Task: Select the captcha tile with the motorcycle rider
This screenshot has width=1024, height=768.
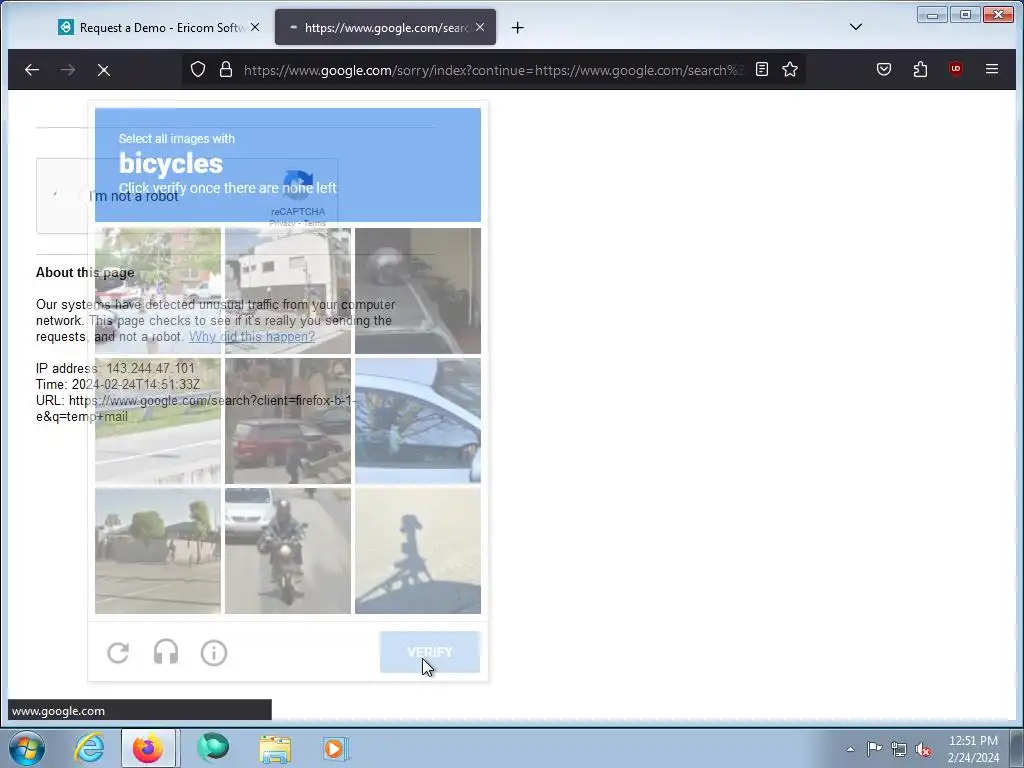Action: coord(287,551)
